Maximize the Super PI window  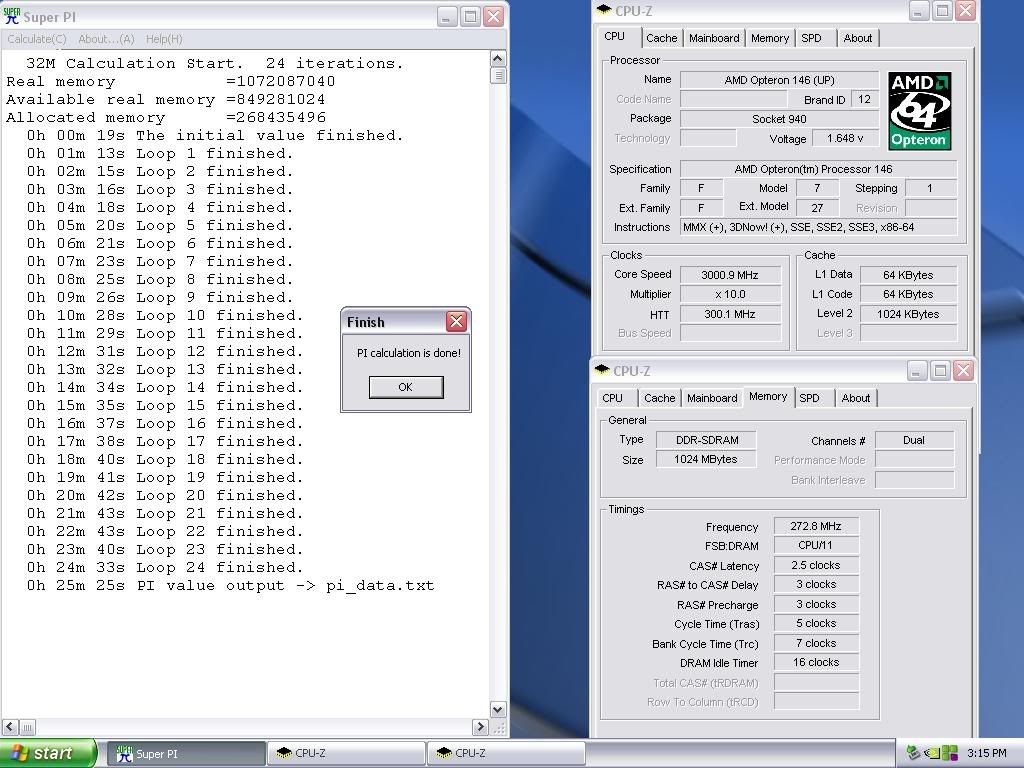470,17
